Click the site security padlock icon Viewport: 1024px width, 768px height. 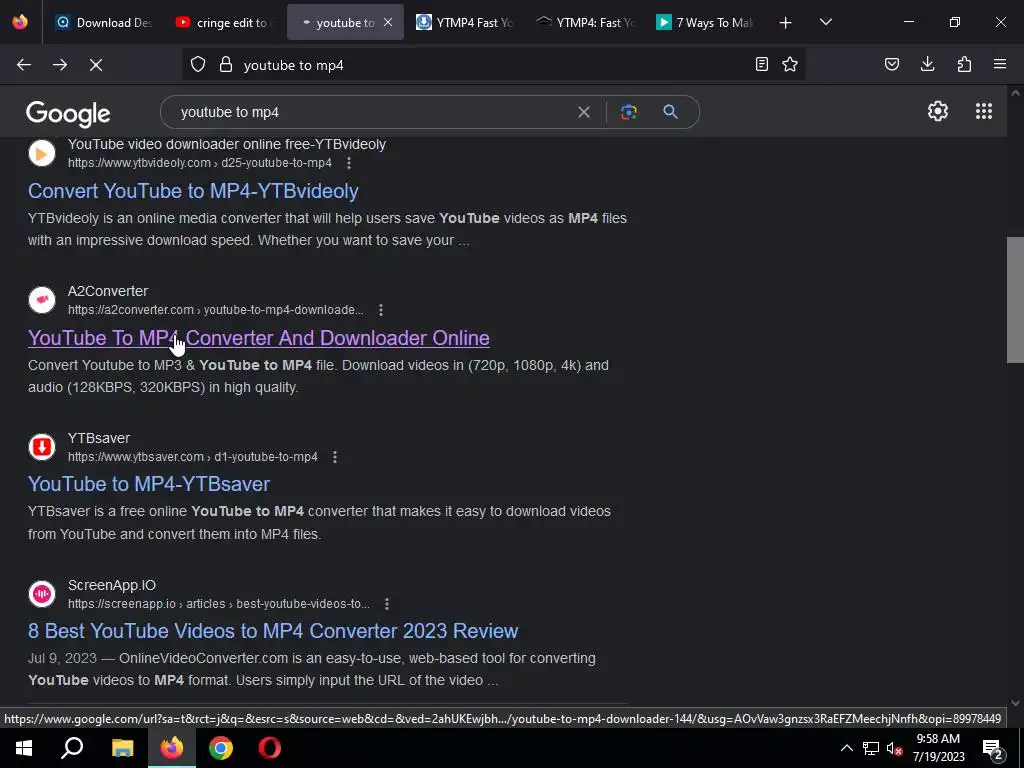226,65
